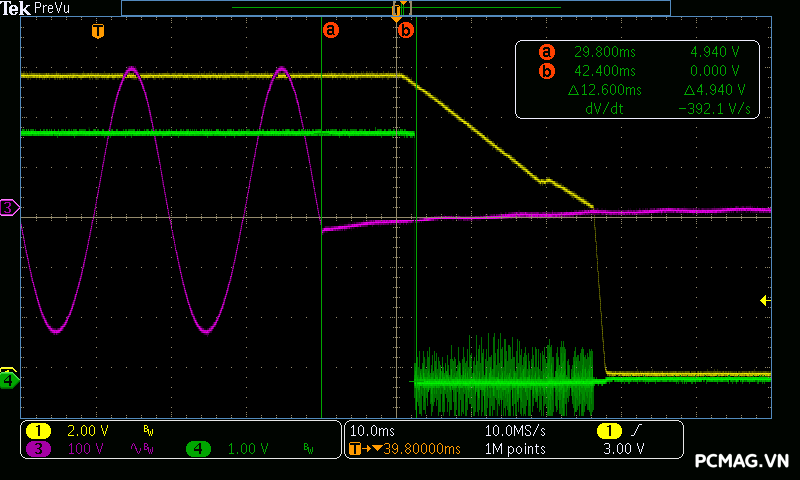Click channel 3 ground reference indicator on left edge
Viewport: 800px width, 480px height.
(x=8, y=208)
